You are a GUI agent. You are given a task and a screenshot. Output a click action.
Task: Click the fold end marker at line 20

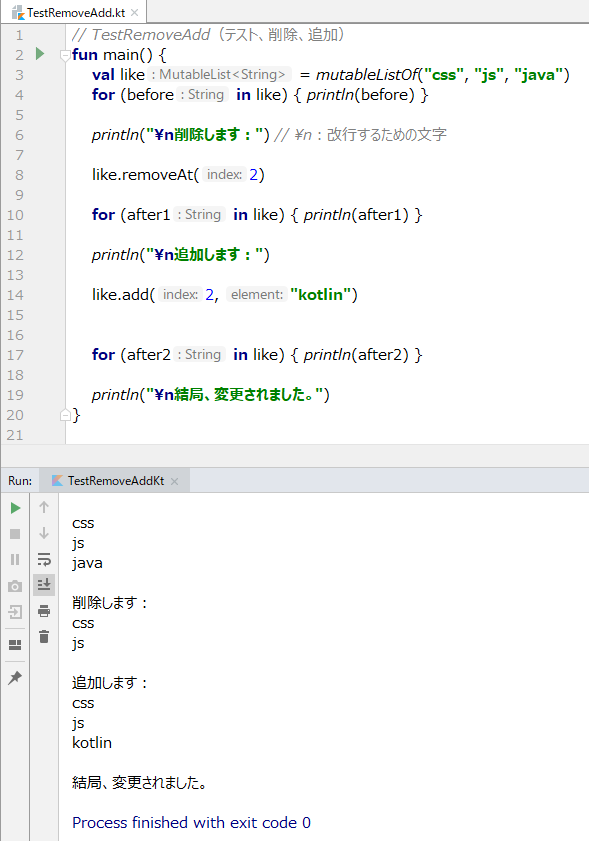(65, 415)
